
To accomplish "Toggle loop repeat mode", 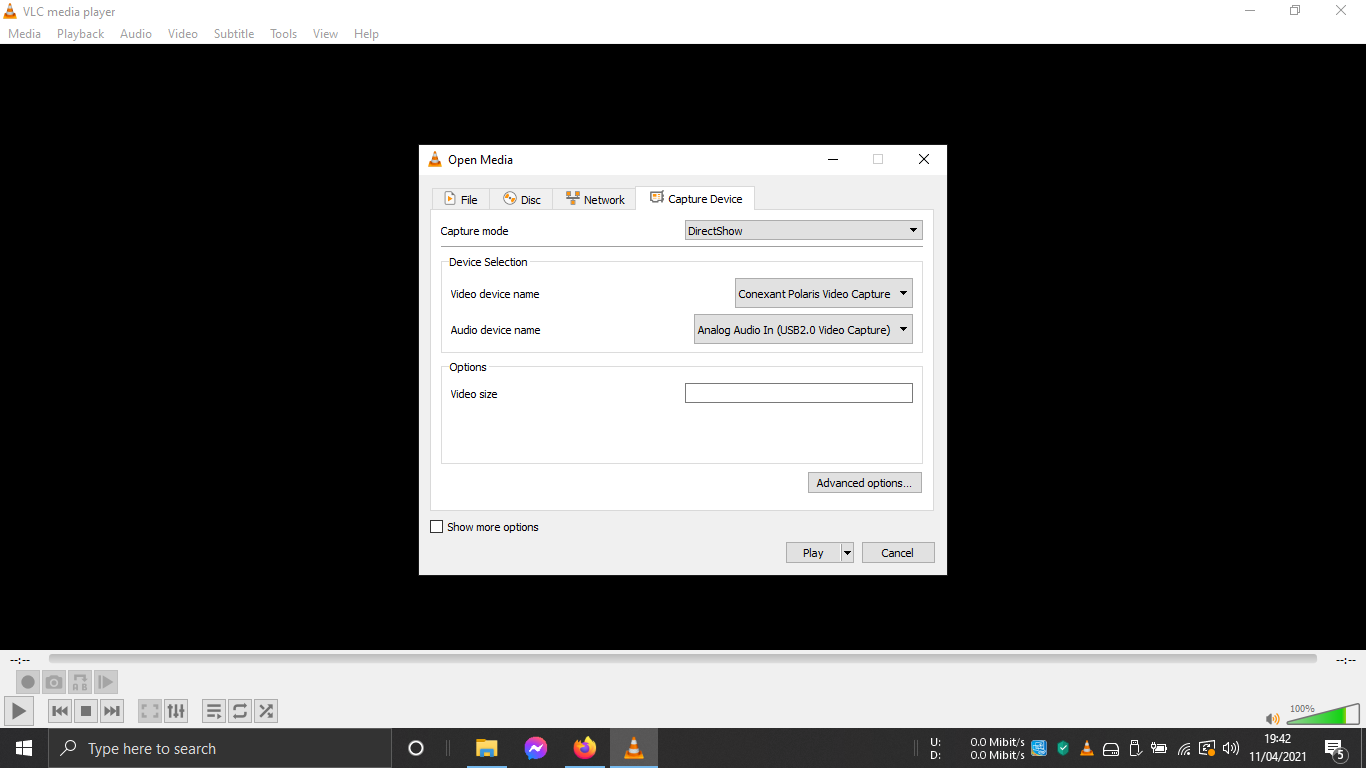I will pos(240,711).
